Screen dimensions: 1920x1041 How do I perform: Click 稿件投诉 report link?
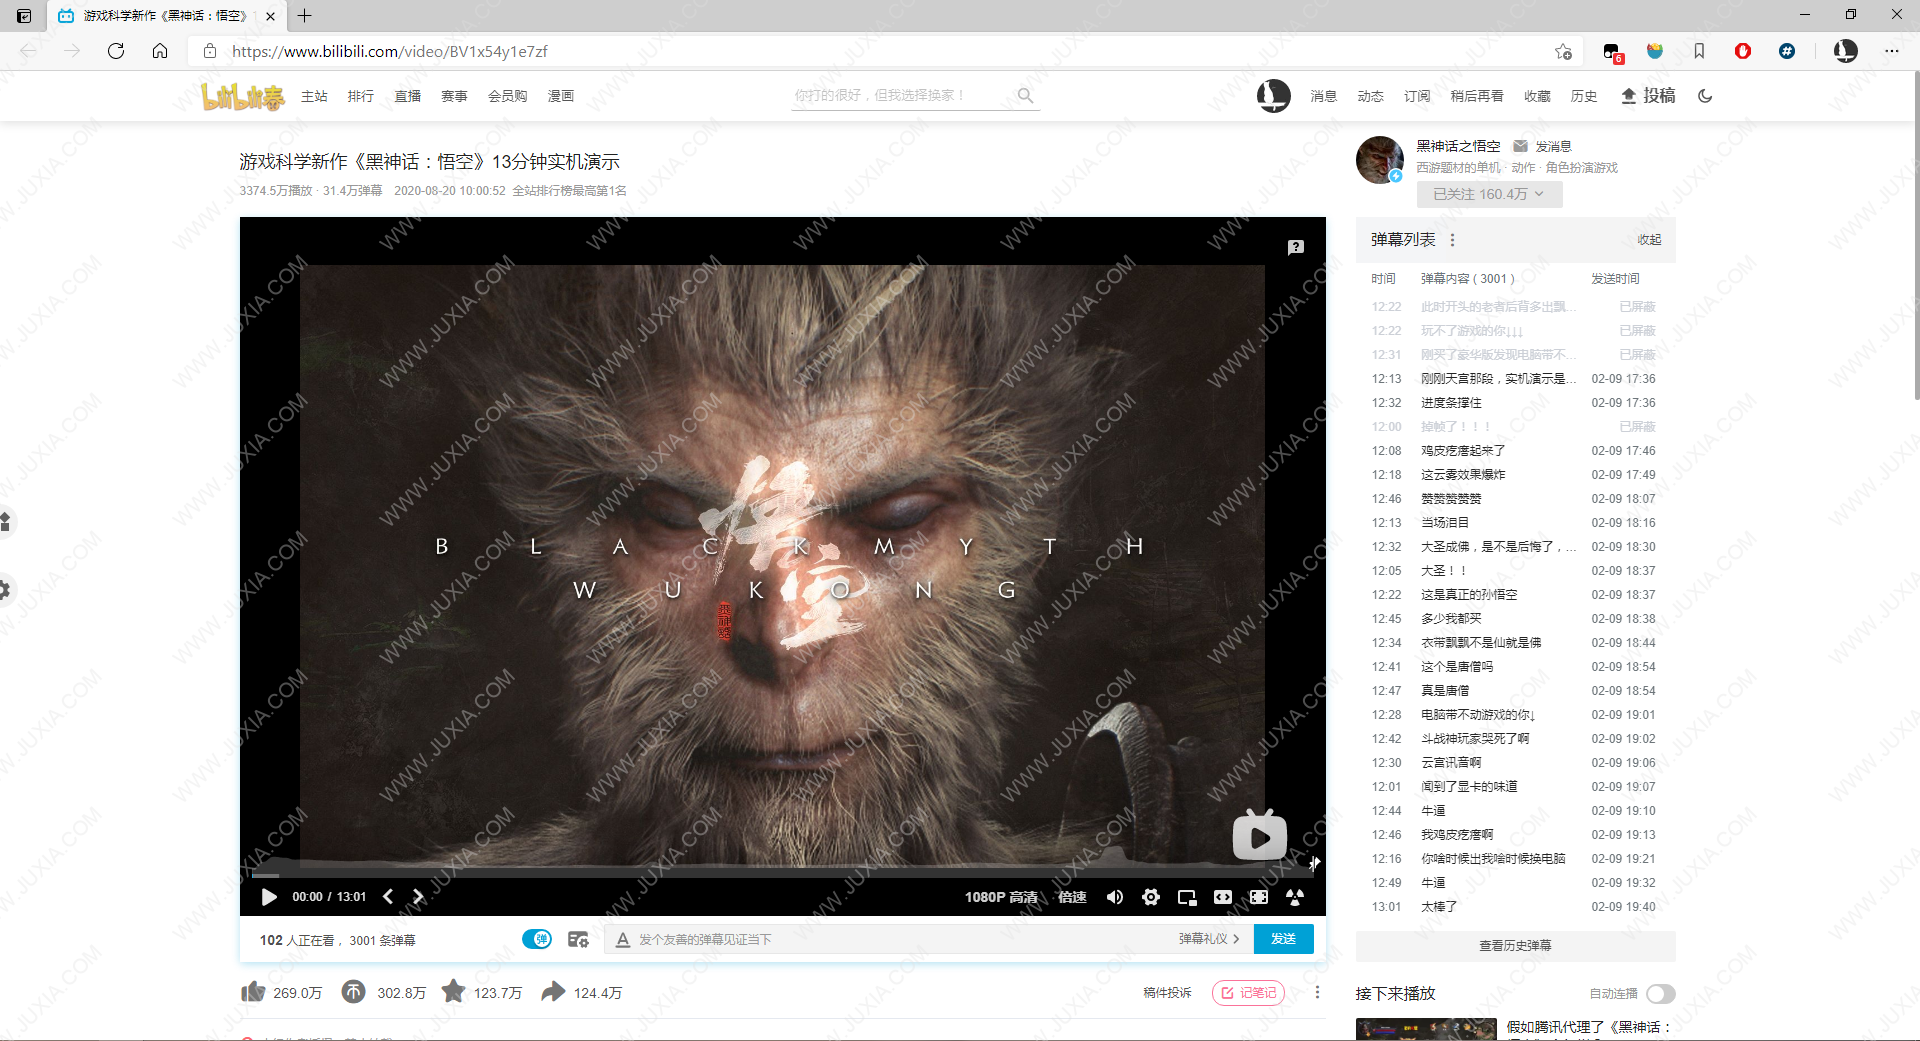pos(1168,993)
